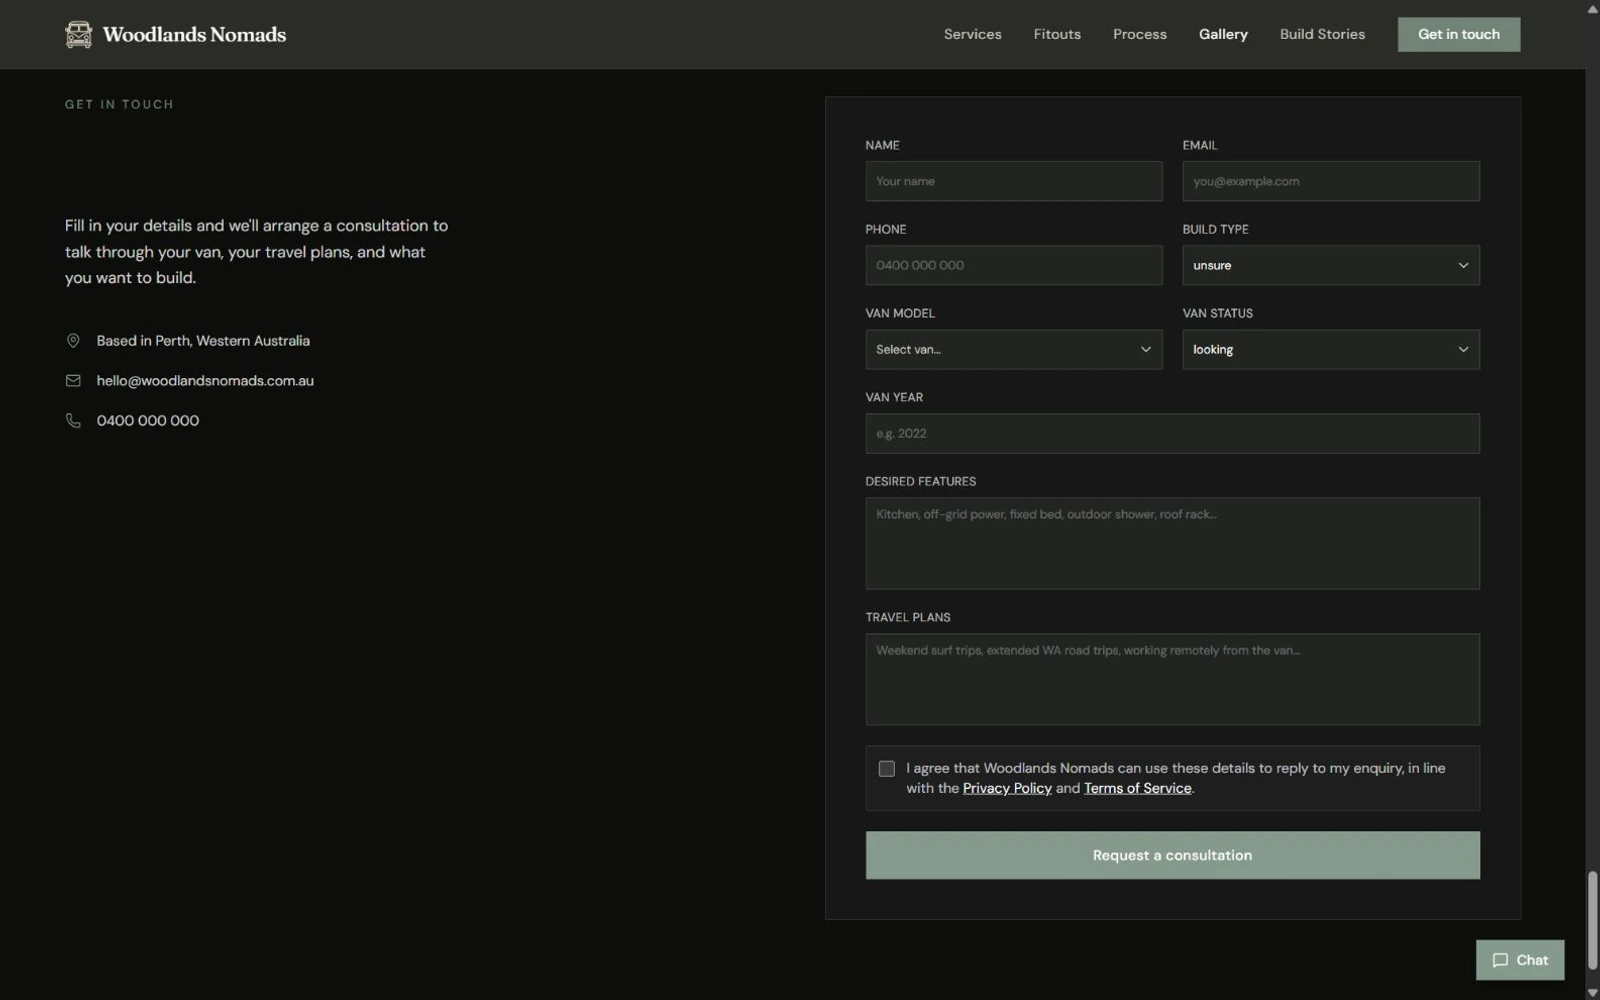Click the 0400 000 000 contact number
1600x1000 pixels.
coord(148,421)
